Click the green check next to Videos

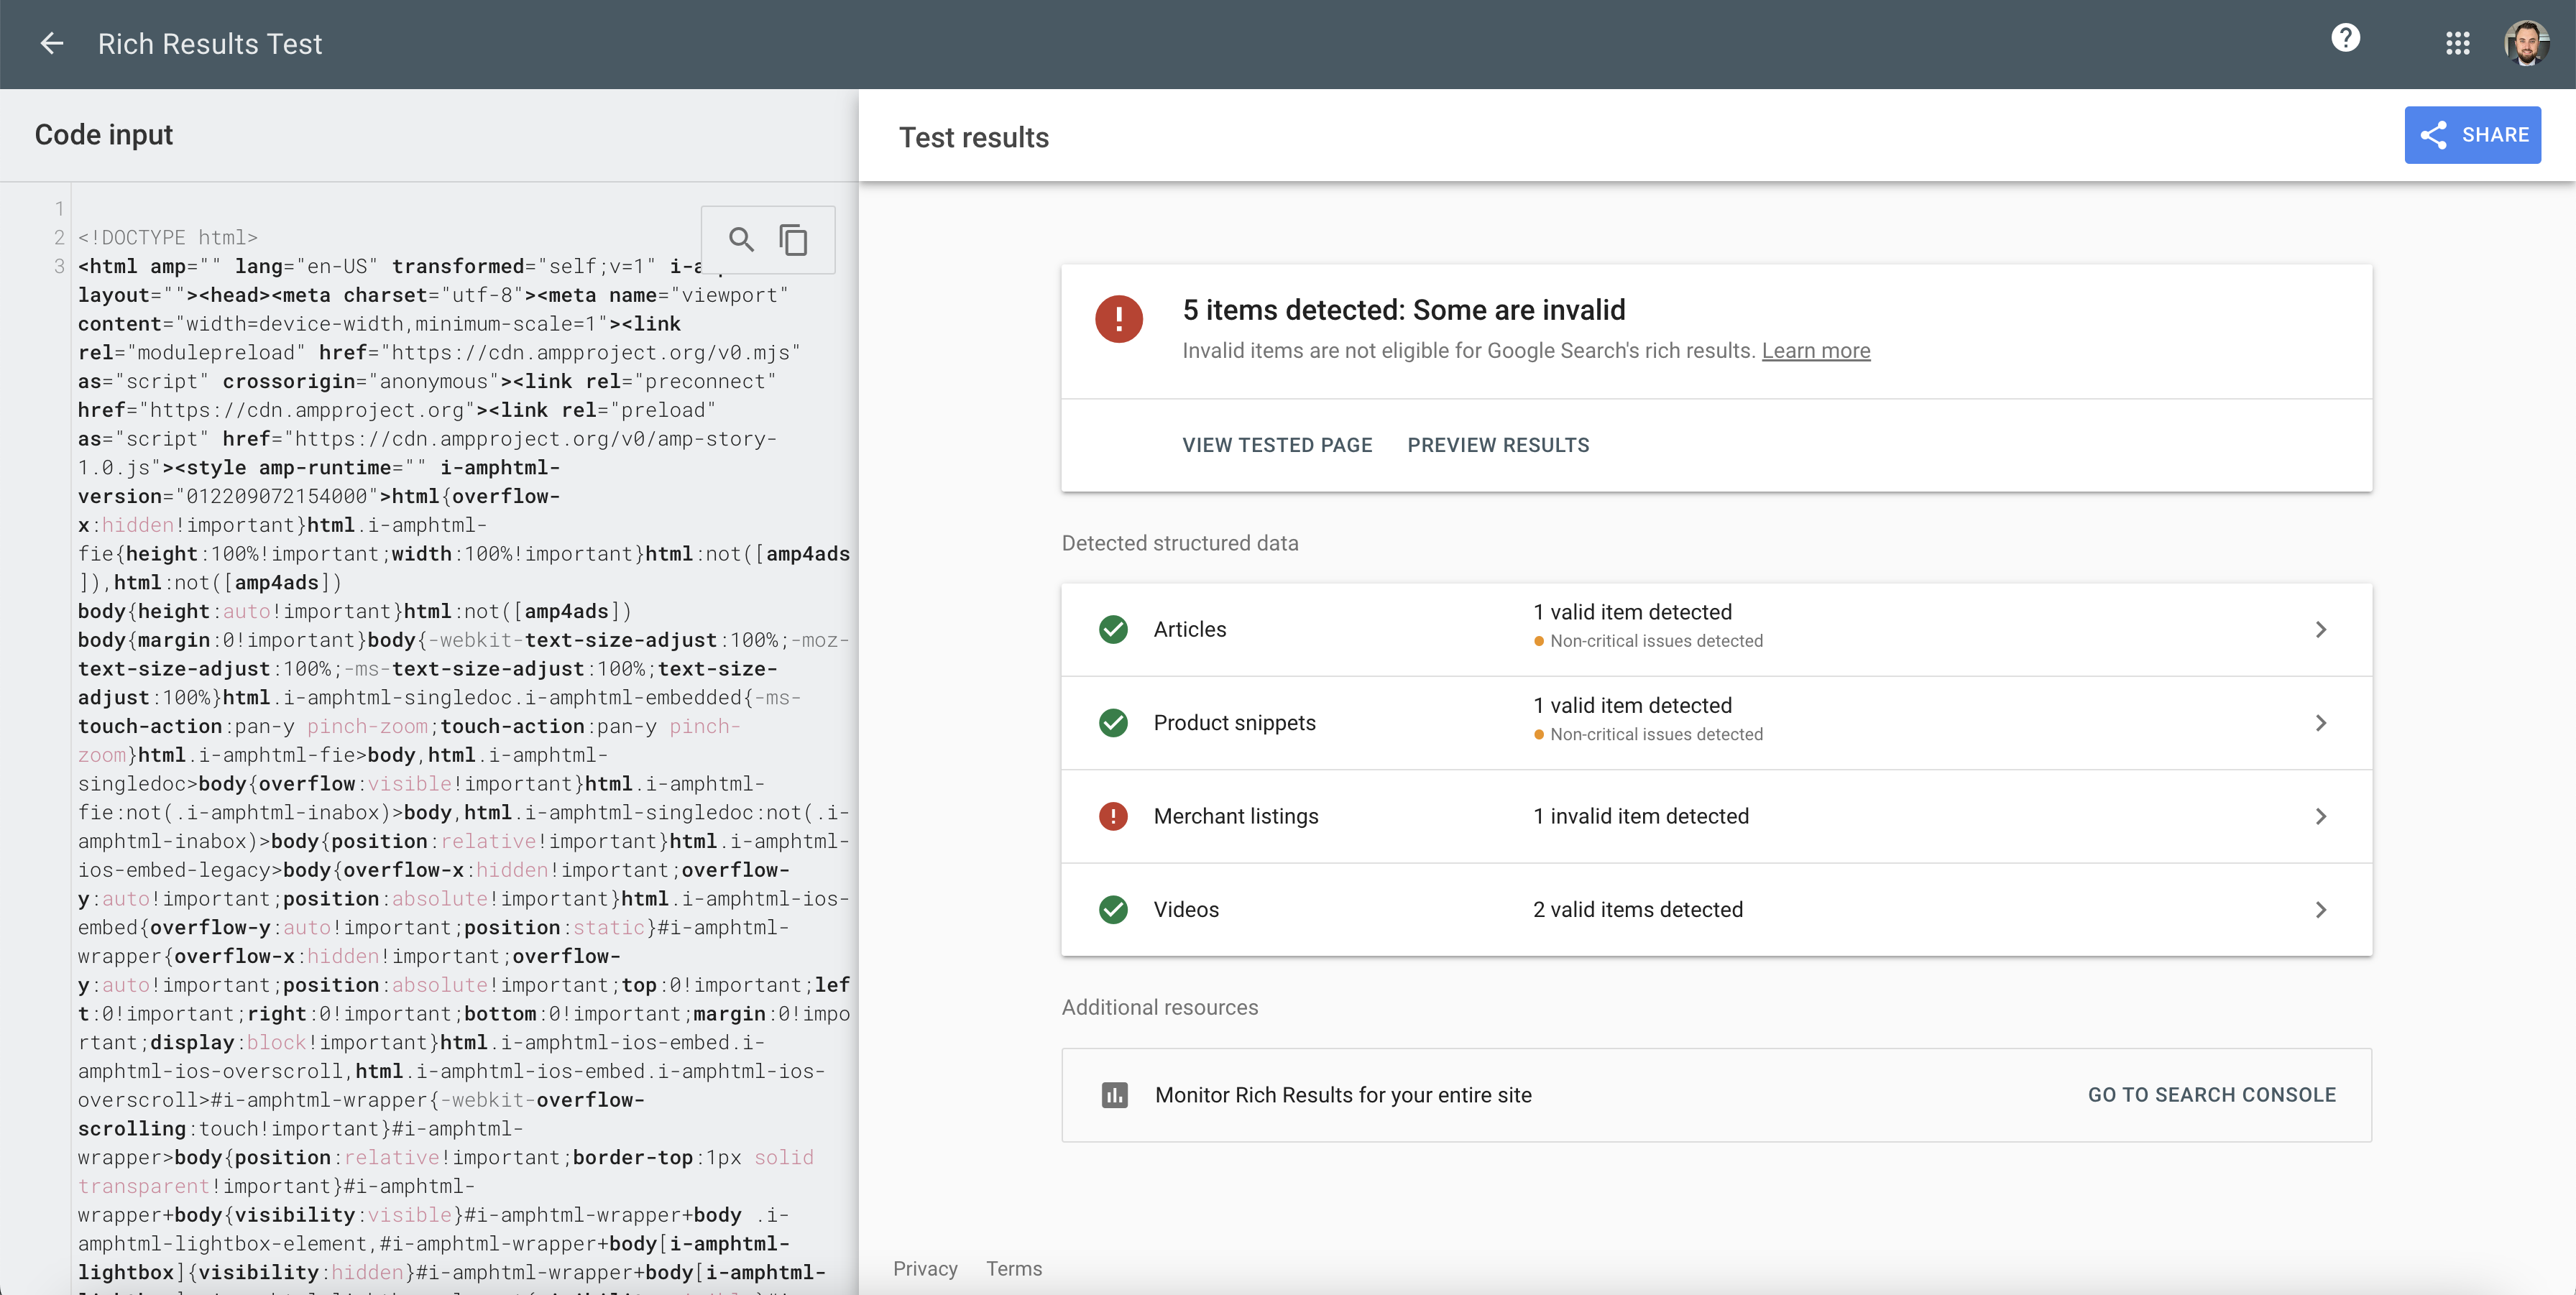[x=1113, y=909]
